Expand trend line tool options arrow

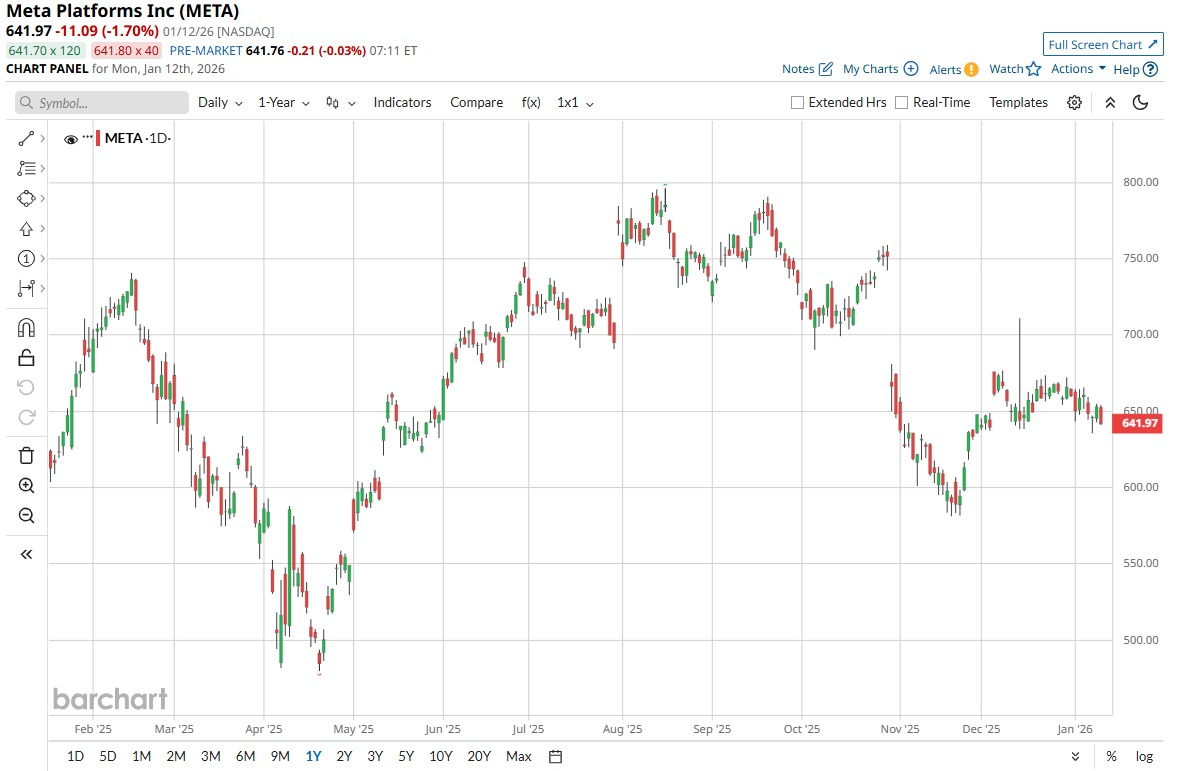[43, 138]
